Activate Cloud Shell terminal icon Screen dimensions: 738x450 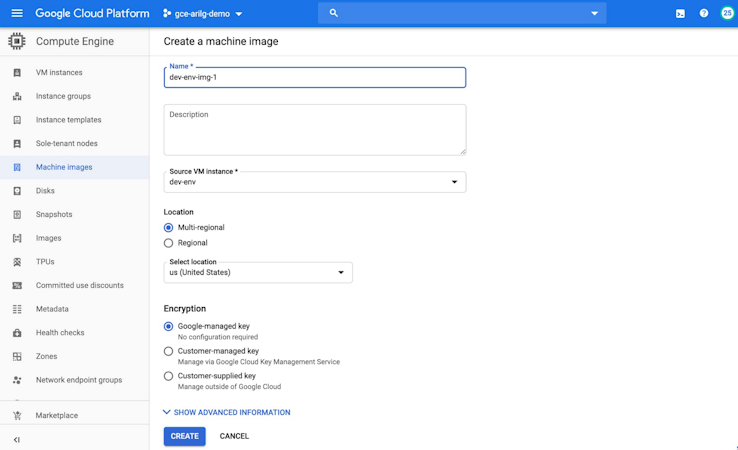680,14
